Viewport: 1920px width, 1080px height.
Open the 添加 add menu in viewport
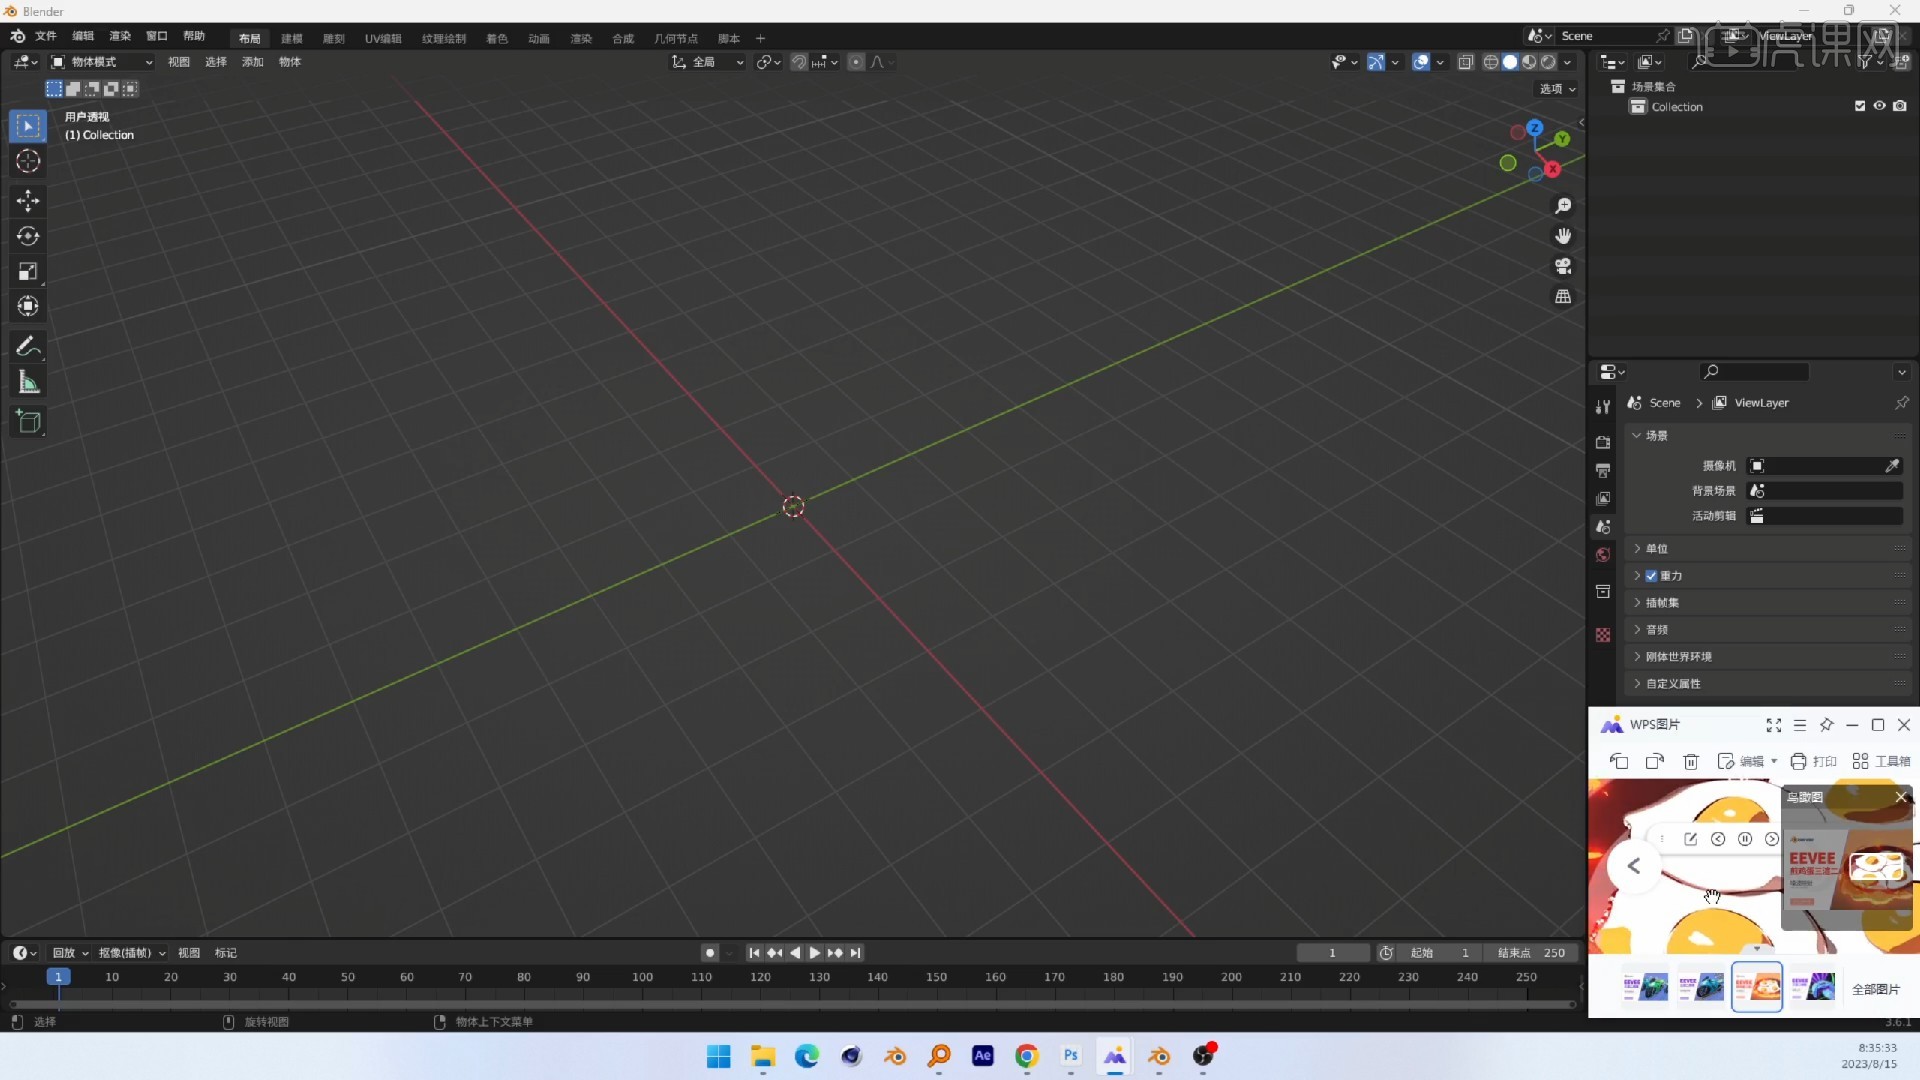pos(252,62)
